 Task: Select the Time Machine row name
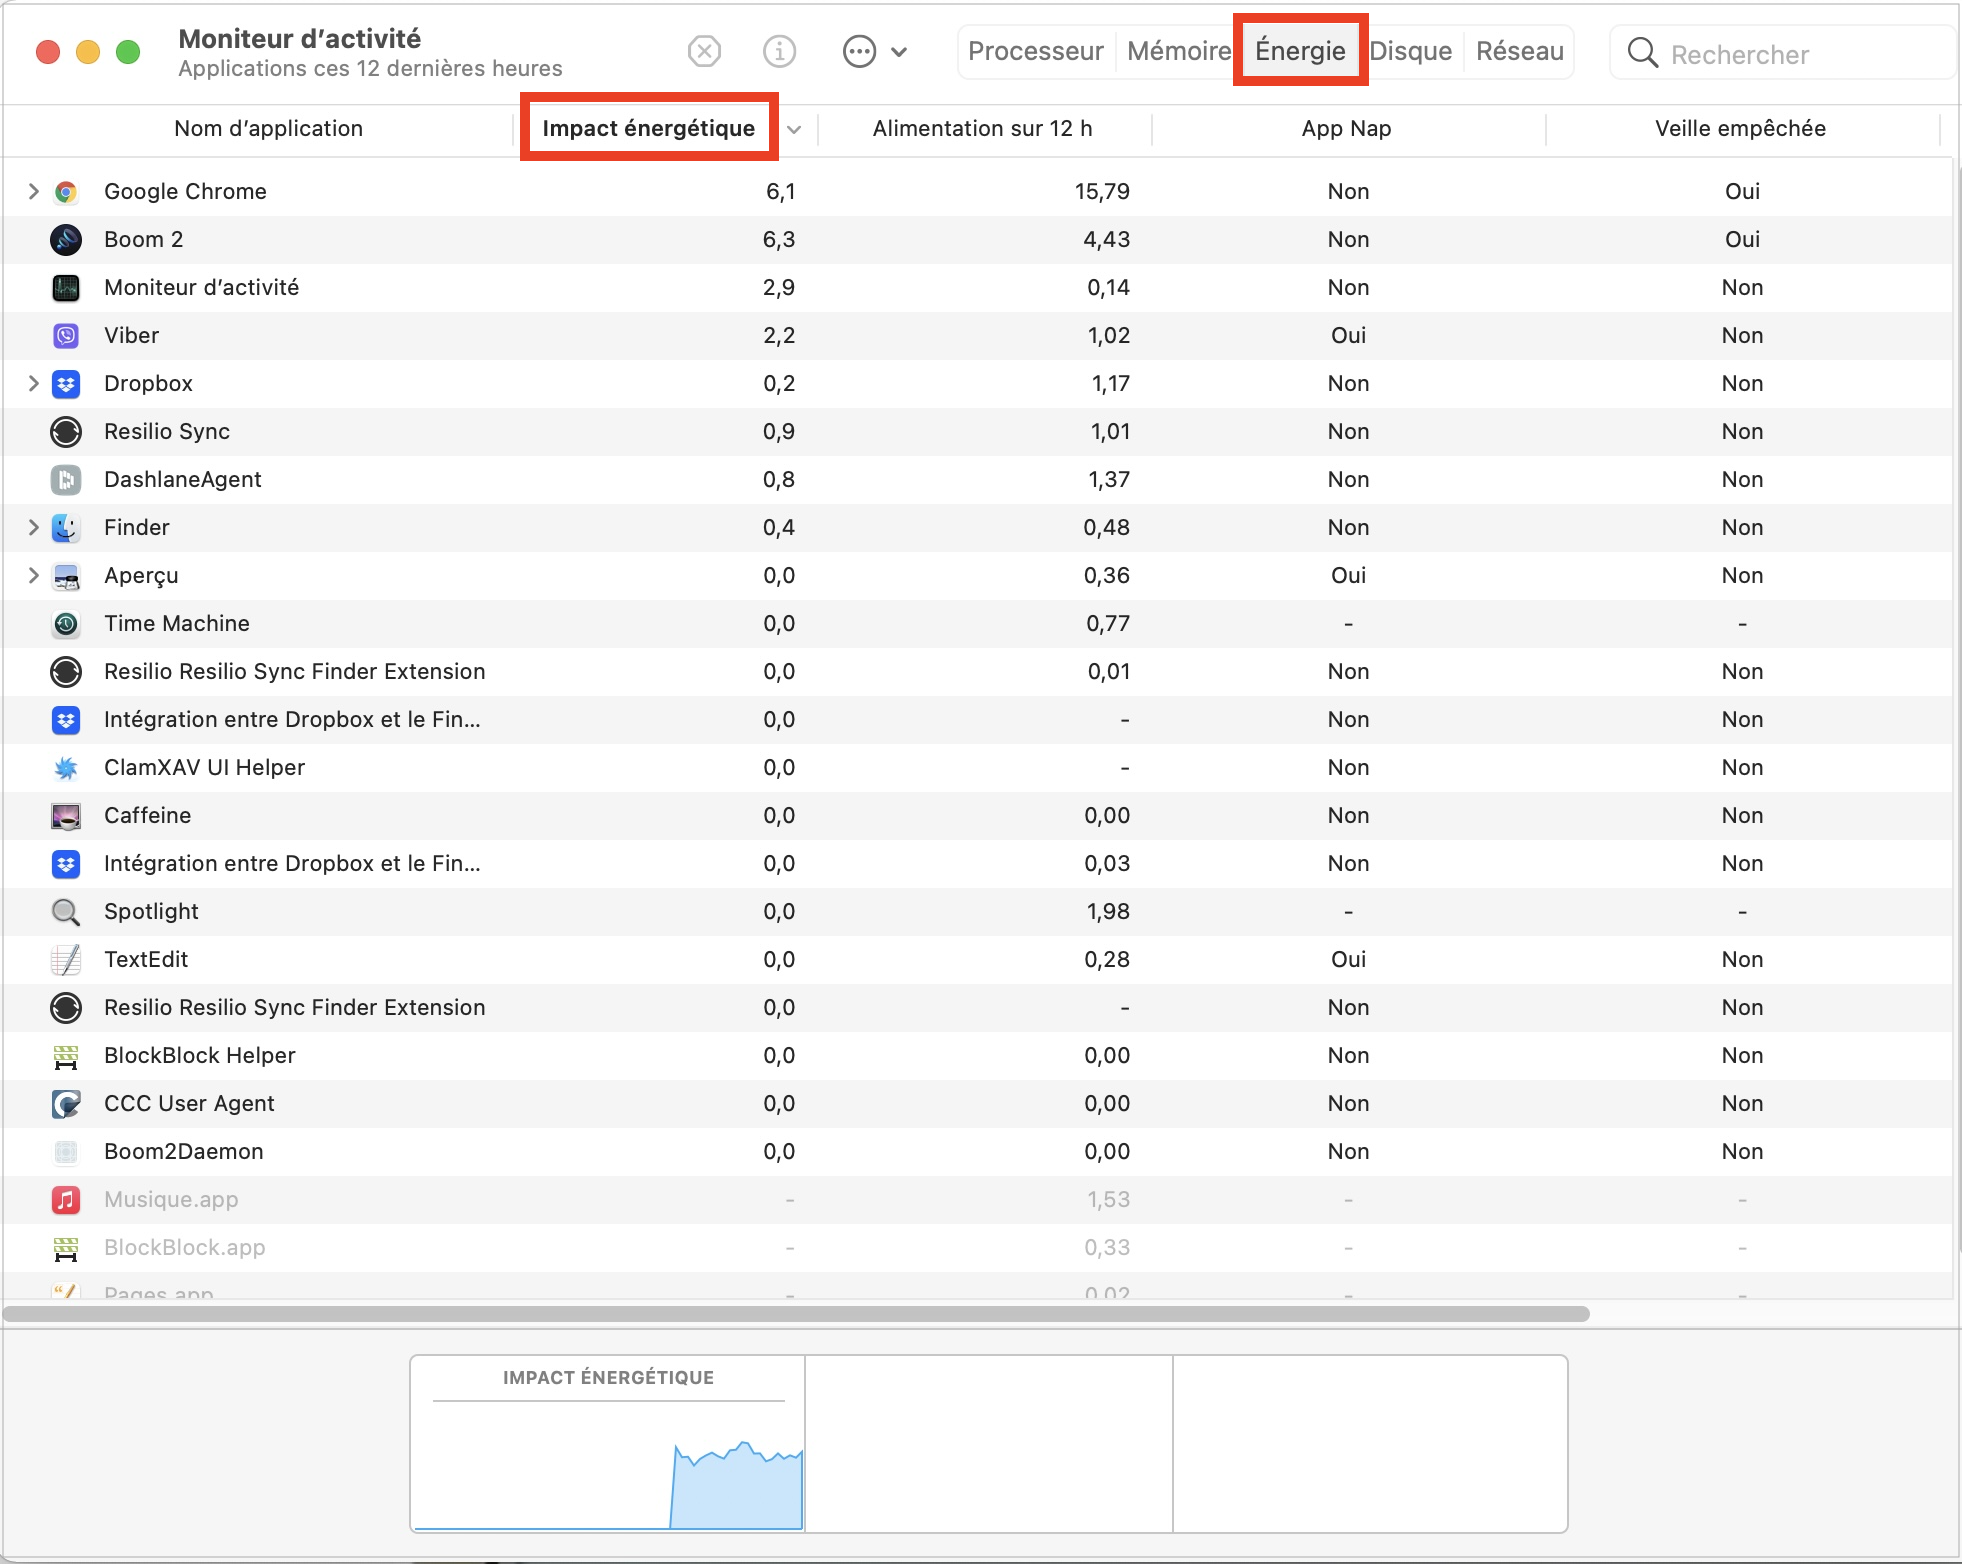[177, 624]
